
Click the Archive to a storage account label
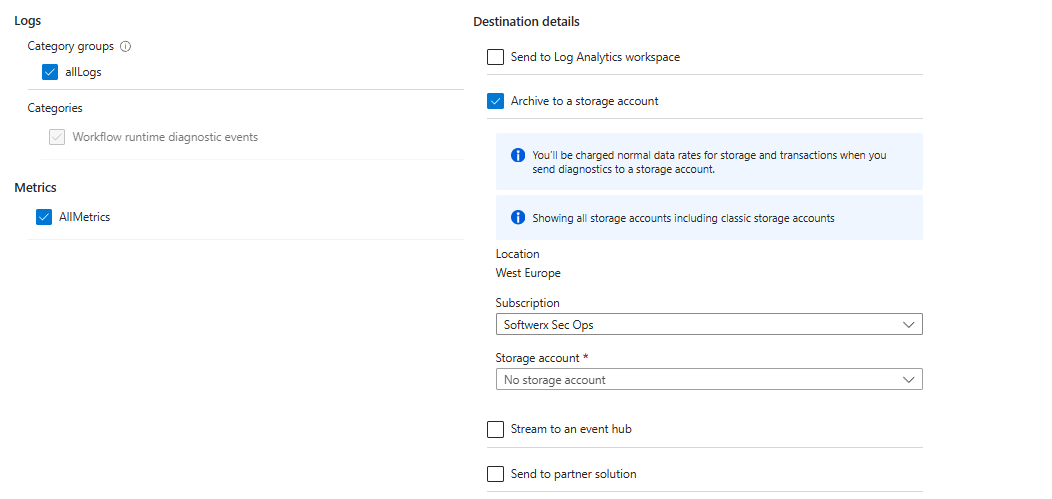coord(584,101)
